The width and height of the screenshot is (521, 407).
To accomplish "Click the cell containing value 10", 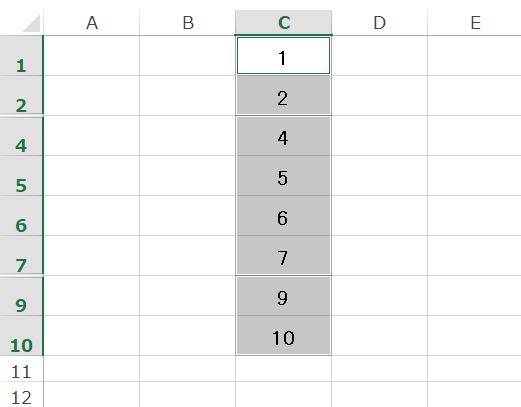I will tap(284, 336).
